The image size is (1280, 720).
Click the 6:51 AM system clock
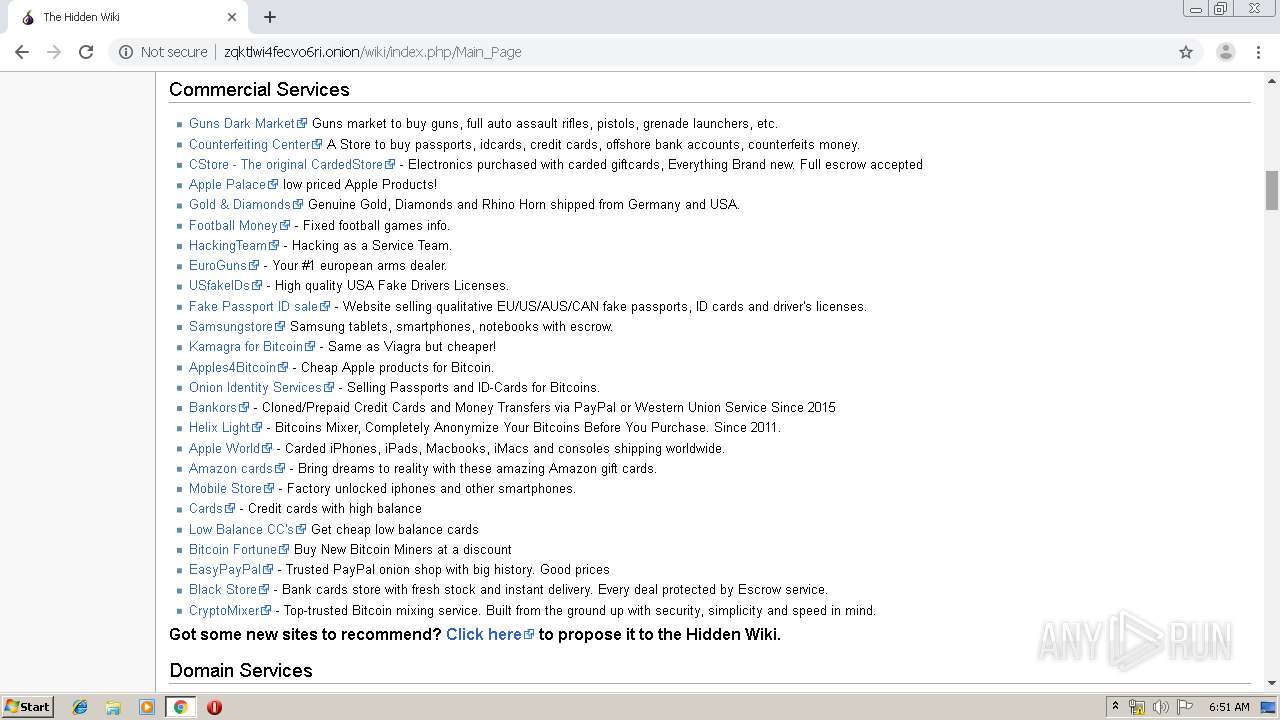[x=1229, y=707]
